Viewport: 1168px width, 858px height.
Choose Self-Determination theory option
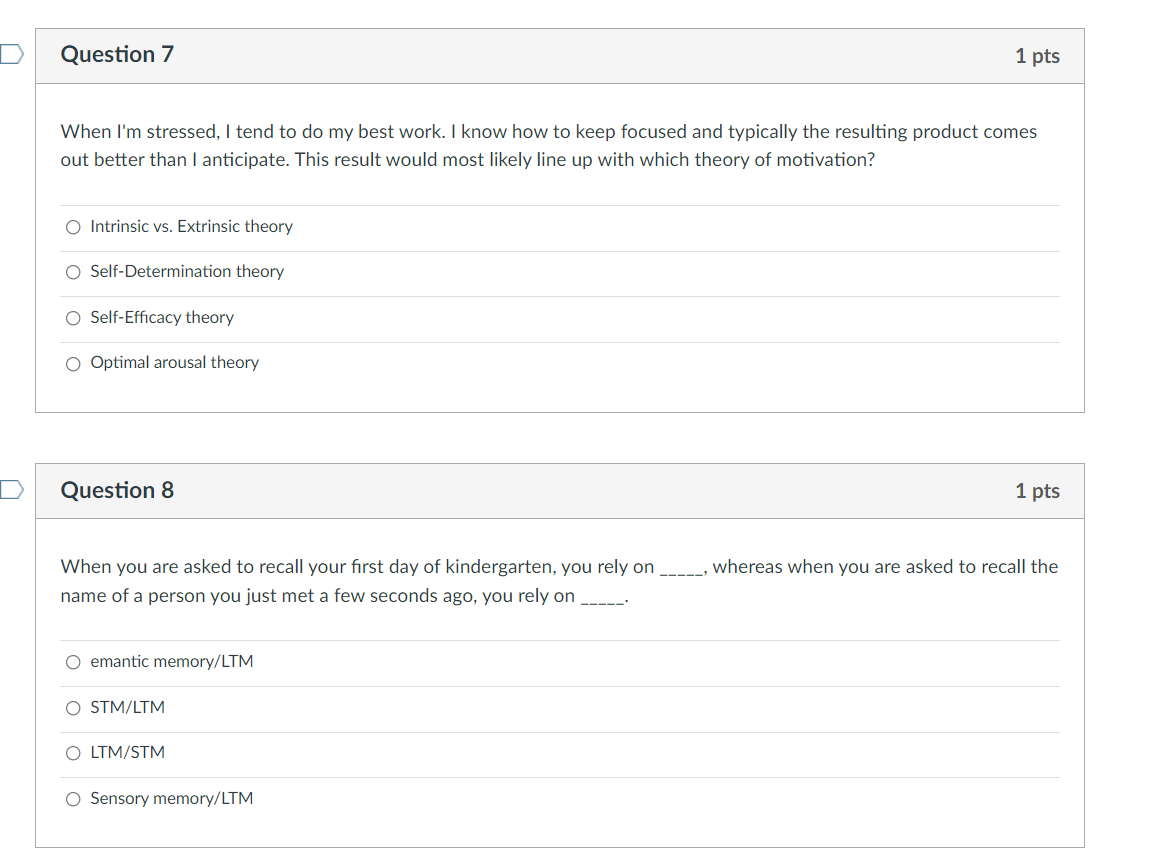coord(73,273)
